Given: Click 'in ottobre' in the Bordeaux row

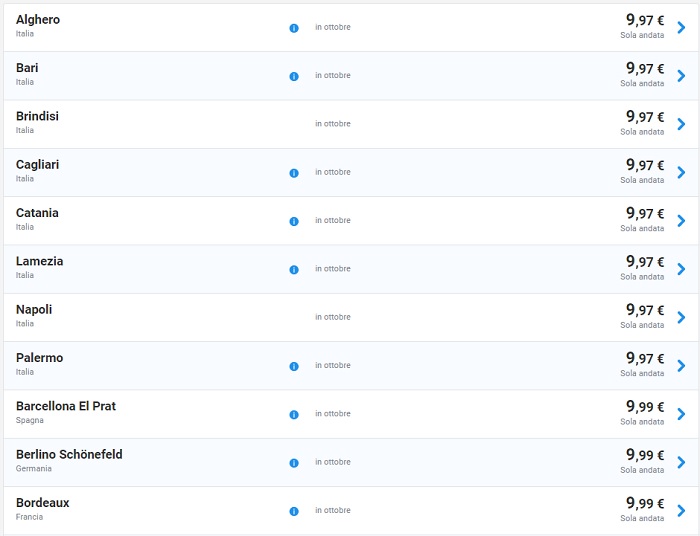Looking at the screenshot, I should tap(333, 510).
